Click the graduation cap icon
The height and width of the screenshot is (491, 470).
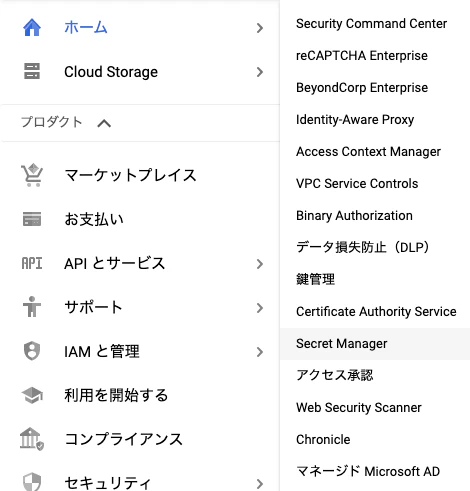click(x=32, y=395)
